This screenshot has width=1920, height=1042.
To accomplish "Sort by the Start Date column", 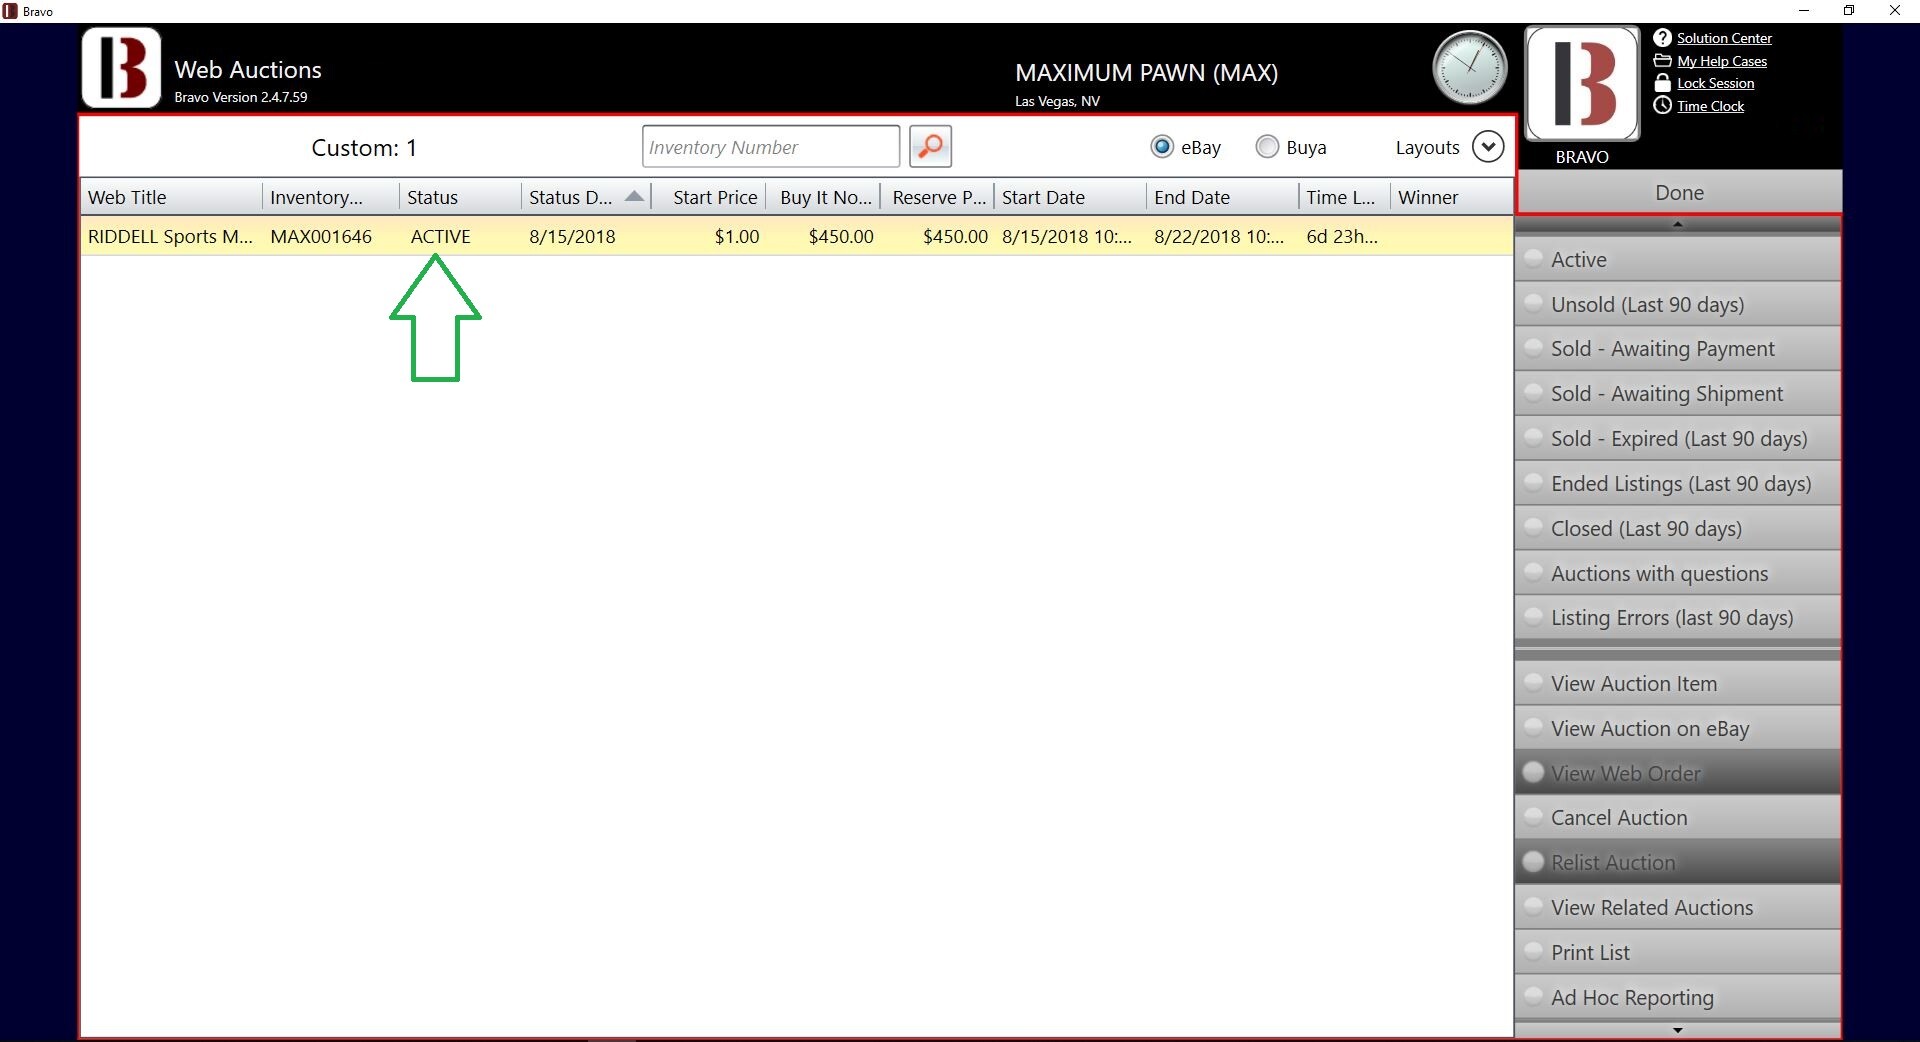I will pos(1070,197).
